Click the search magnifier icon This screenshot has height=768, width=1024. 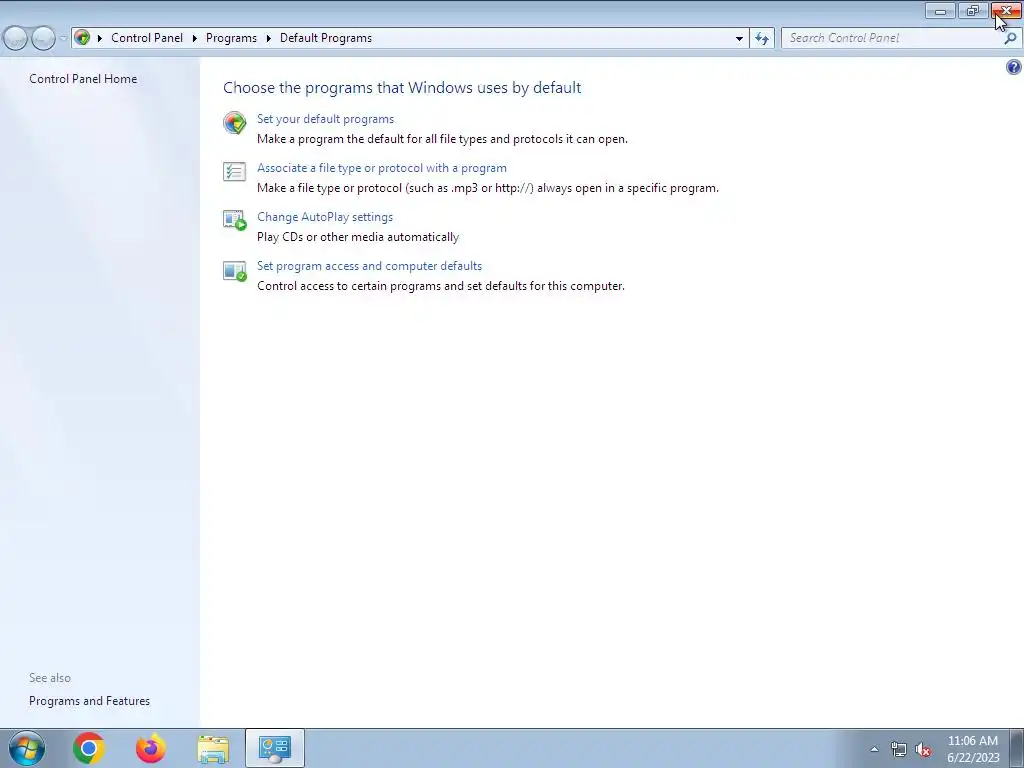click(x=1010, y=38)
